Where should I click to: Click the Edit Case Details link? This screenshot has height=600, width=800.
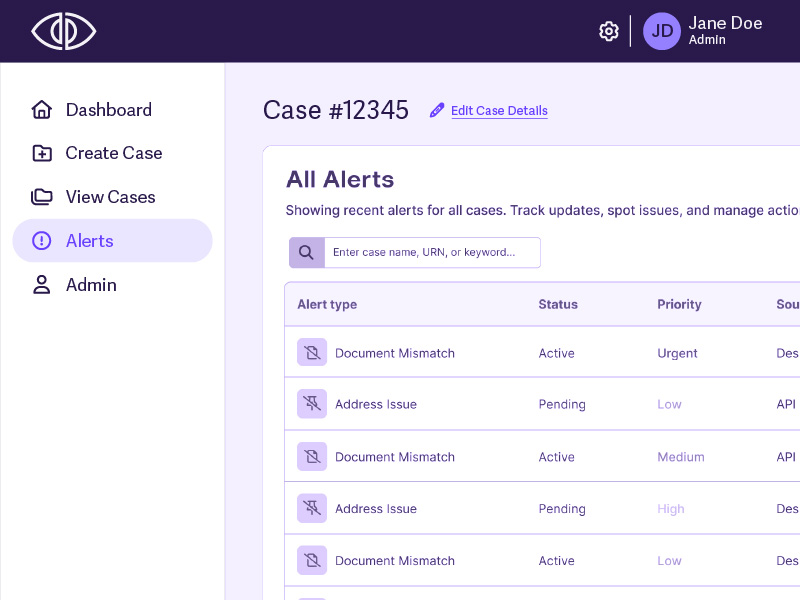click(x=499, y=111)
